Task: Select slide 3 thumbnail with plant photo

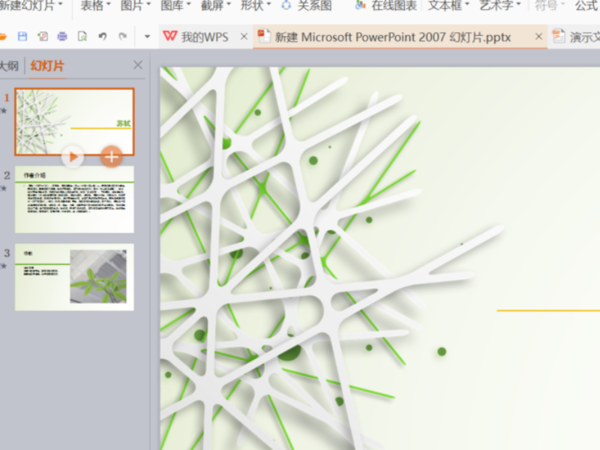Action: [74, 277]
